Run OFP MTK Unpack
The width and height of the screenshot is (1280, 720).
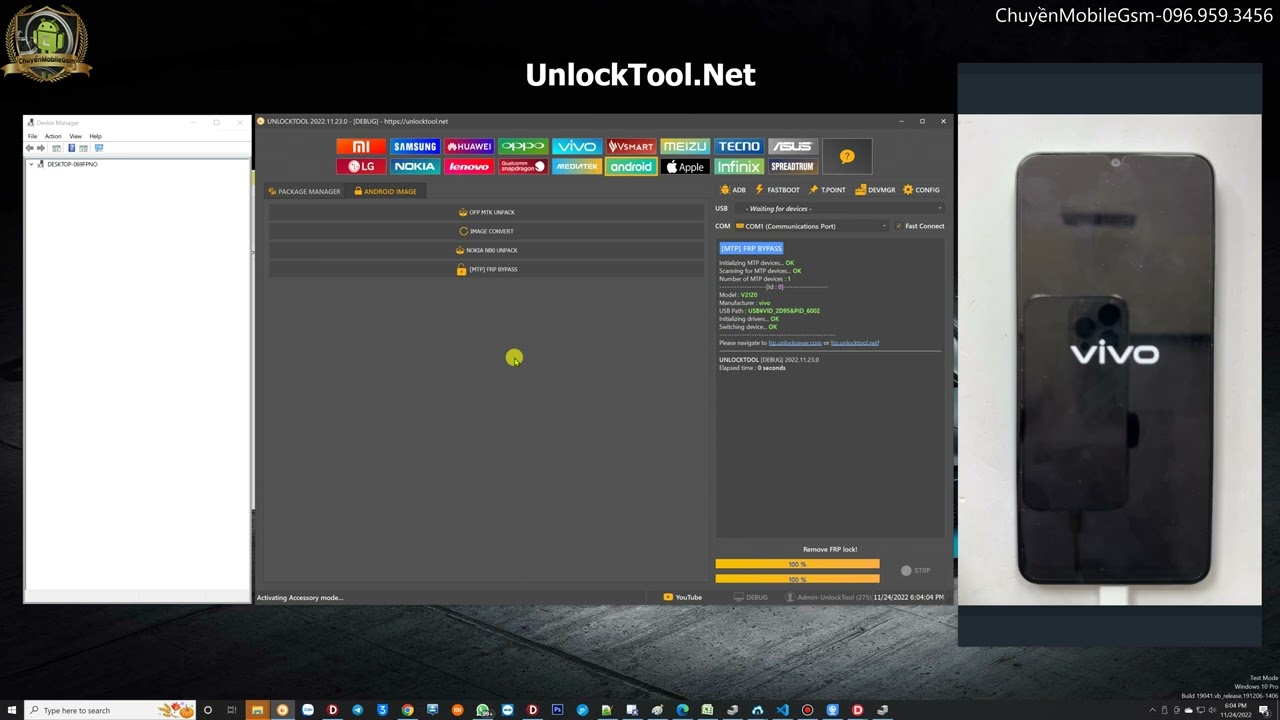[x=486, y=212]
